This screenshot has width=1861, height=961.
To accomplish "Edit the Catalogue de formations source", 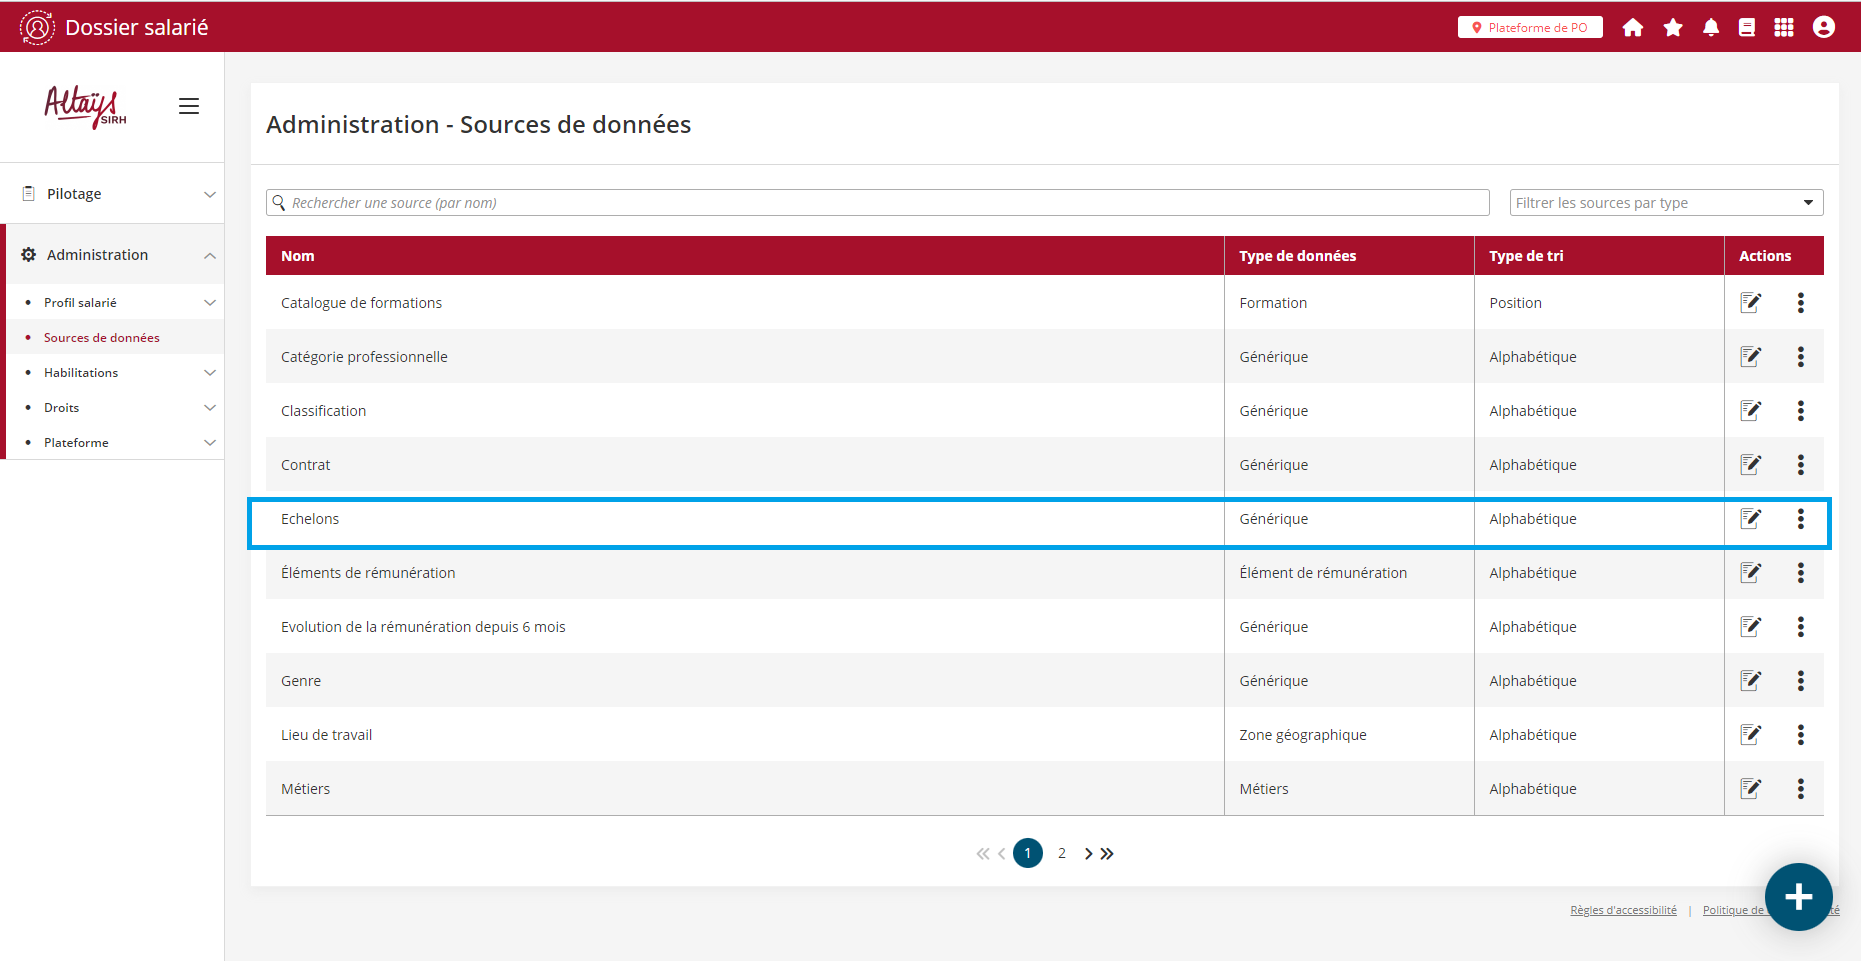I will click(1750, 303).
